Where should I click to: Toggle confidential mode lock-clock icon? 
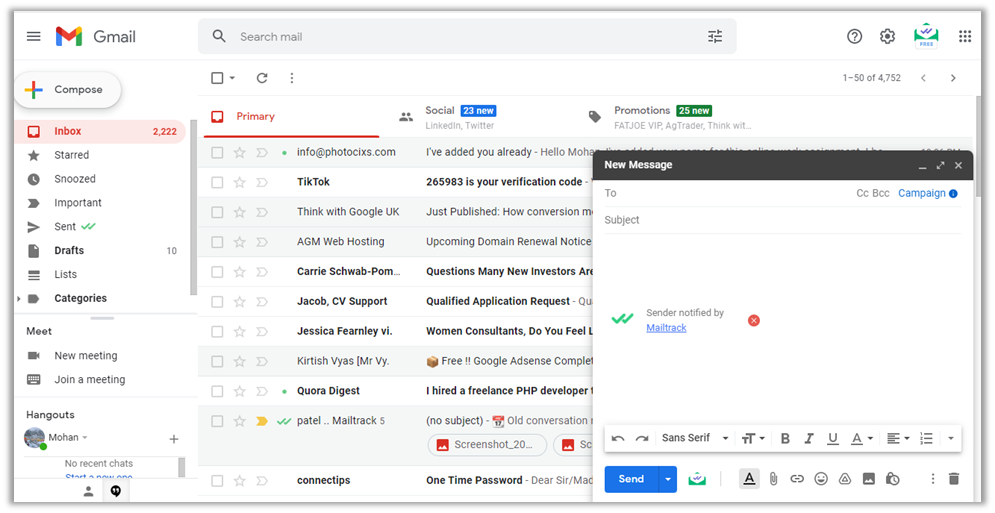(x=892, y=479)
